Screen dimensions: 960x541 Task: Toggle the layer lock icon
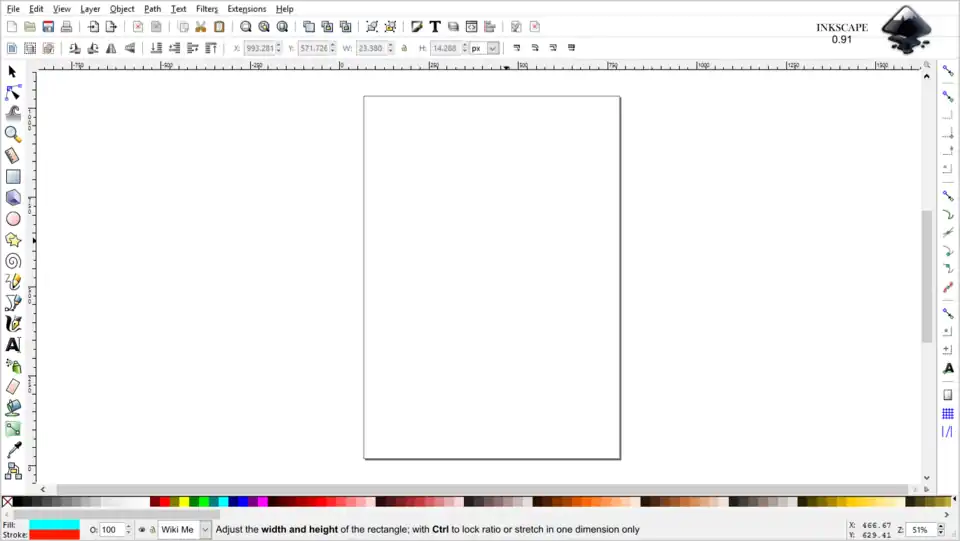[152, 530]
